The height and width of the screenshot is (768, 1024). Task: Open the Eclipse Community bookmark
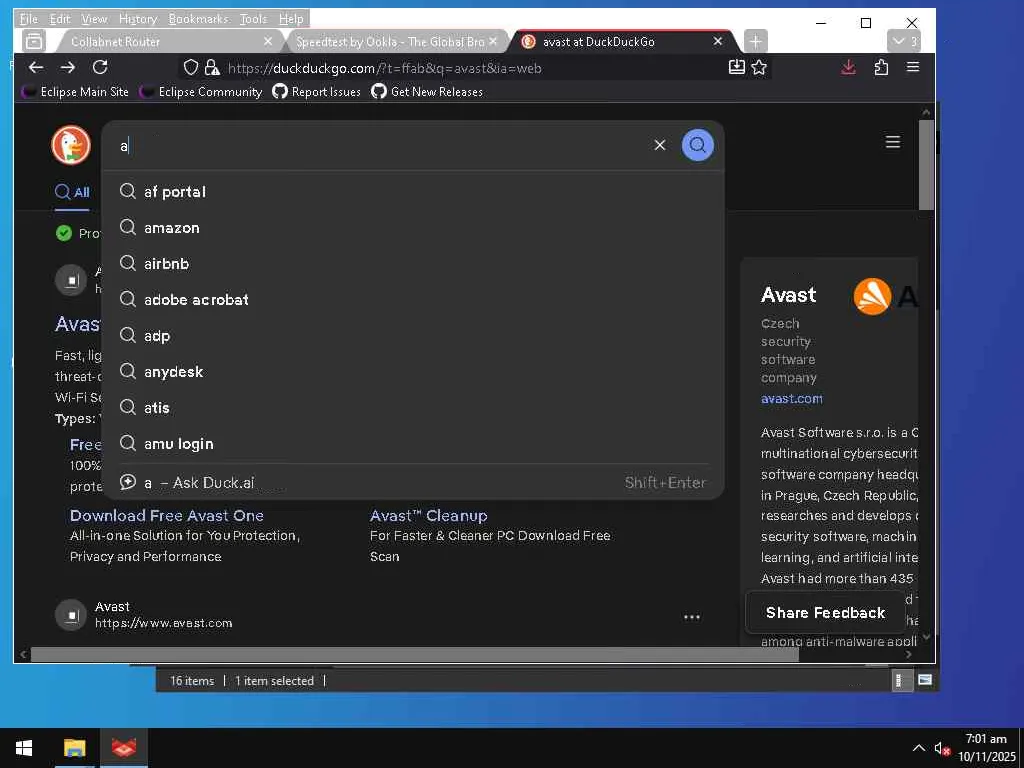click(201, 91)
